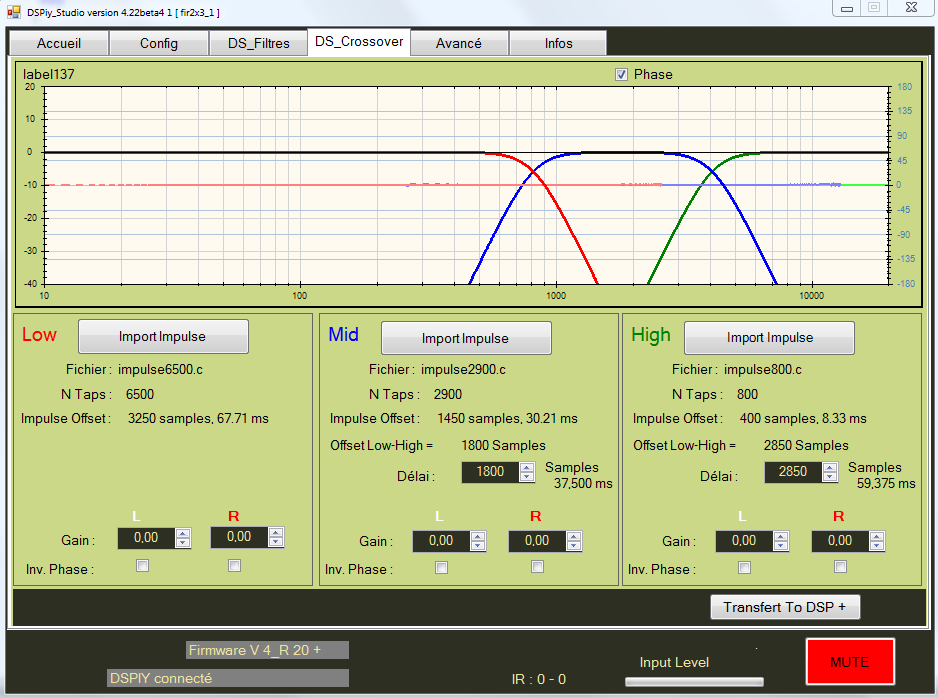Viewport: 938px width, 698px height.
Task: Go to the Accueil tab
Action: coord(58,43)
